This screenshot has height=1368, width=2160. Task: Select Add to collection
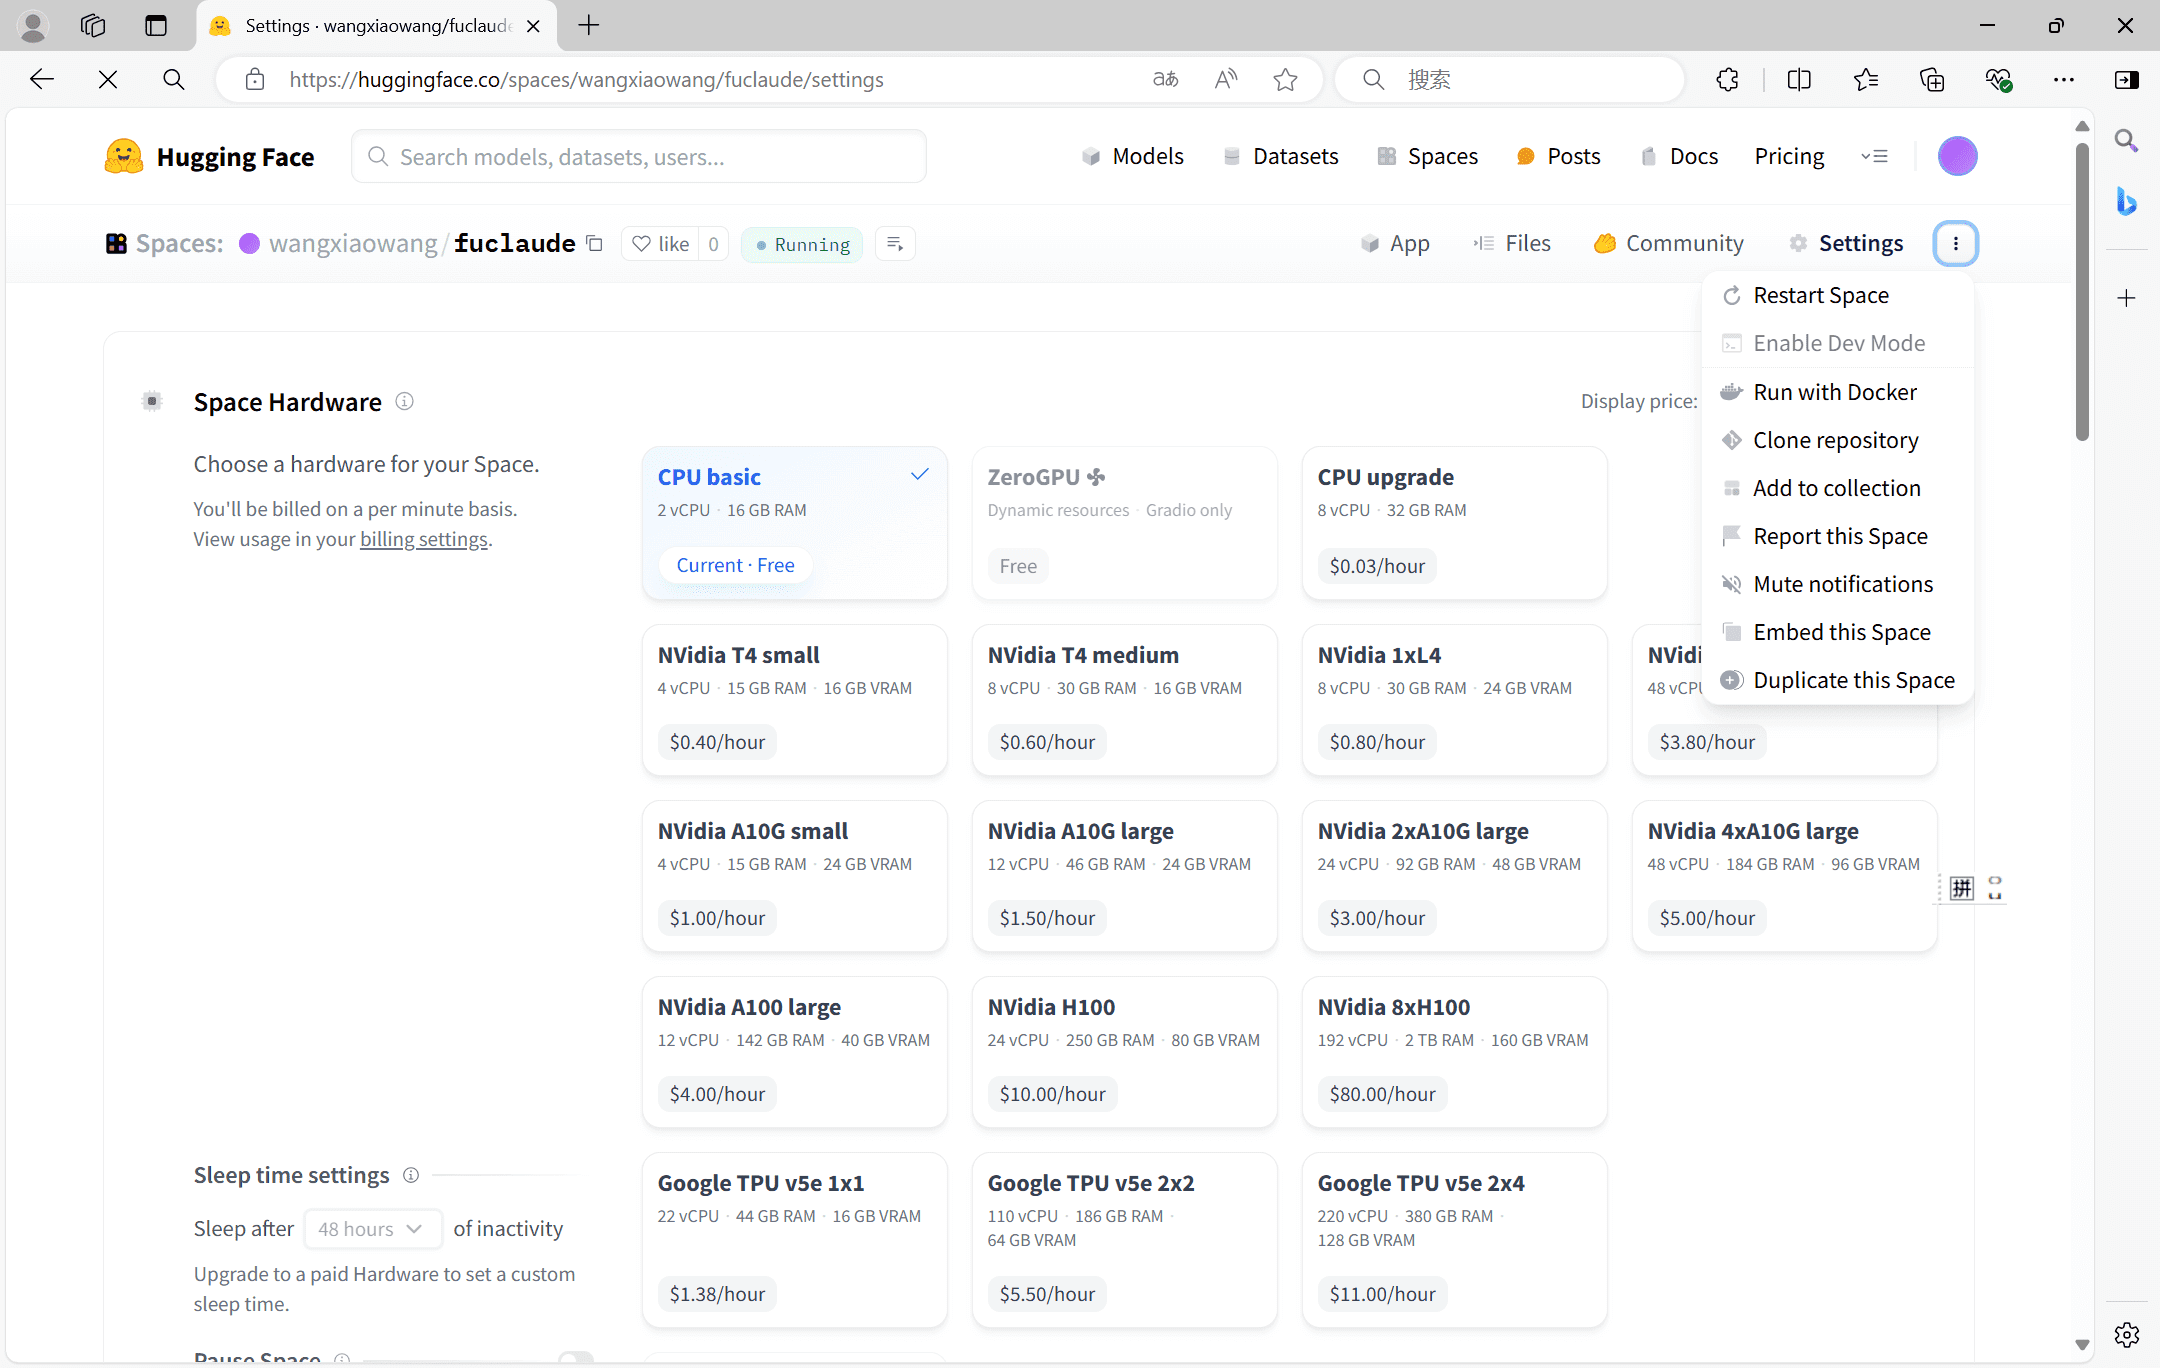(x=1838, y=488)
